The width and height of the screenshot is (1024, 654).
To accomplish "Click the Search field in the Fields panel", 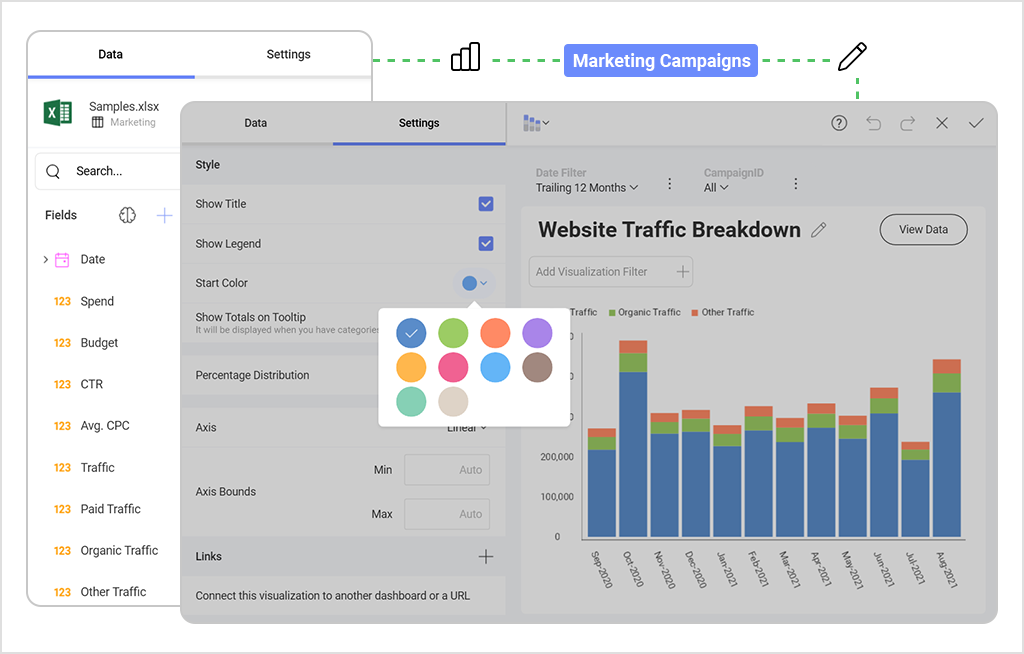I will pyautogui.click(x=105, y=171).
